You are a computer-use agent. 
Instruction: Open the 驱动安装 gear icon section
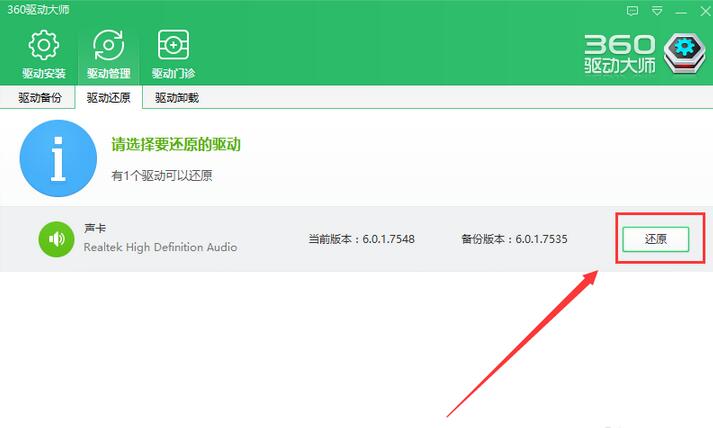tap(44, 54)
